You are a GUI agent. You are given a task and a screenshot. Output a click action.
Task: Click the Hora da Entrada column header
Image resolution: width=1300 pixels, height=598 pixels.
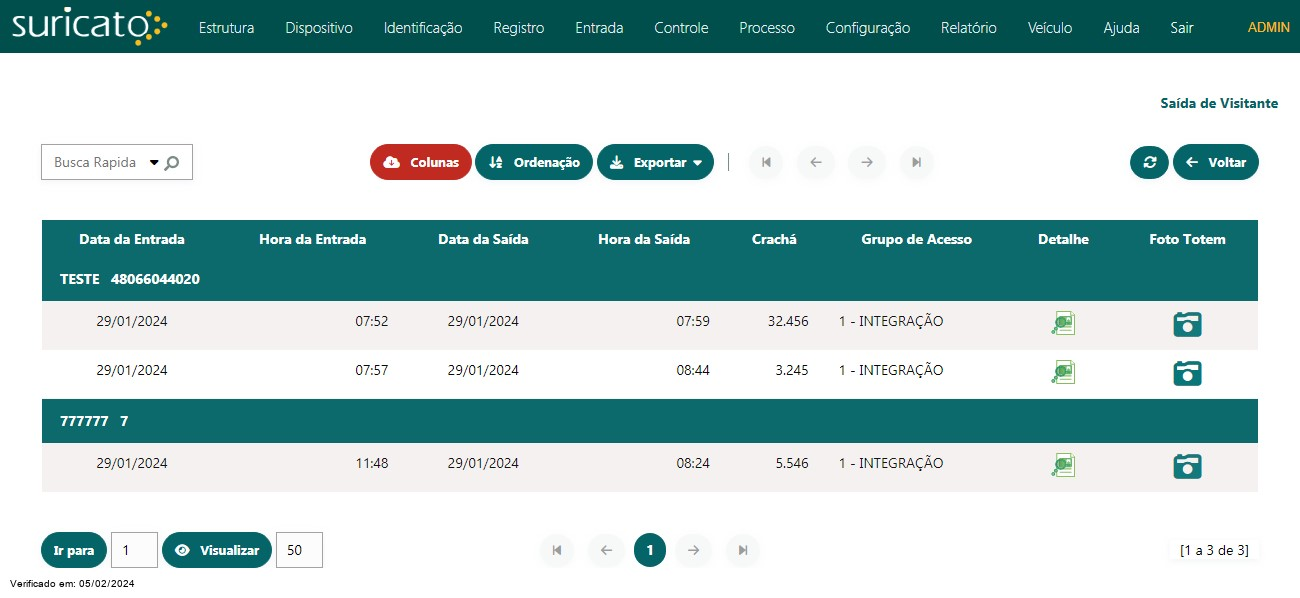pos(313,239)
